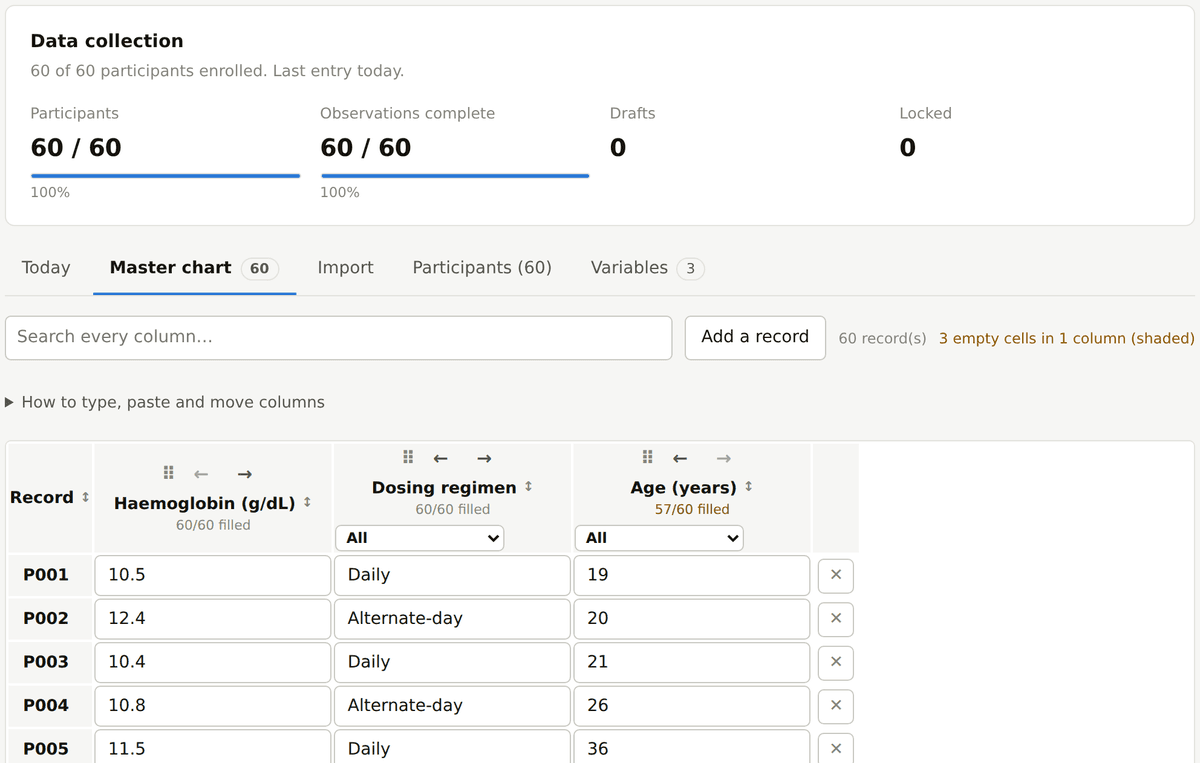Image resolution: width=1200 pixels, height=763 pixels.
Task: Shift Dosing regimen column left
Action: click(440, 457)
